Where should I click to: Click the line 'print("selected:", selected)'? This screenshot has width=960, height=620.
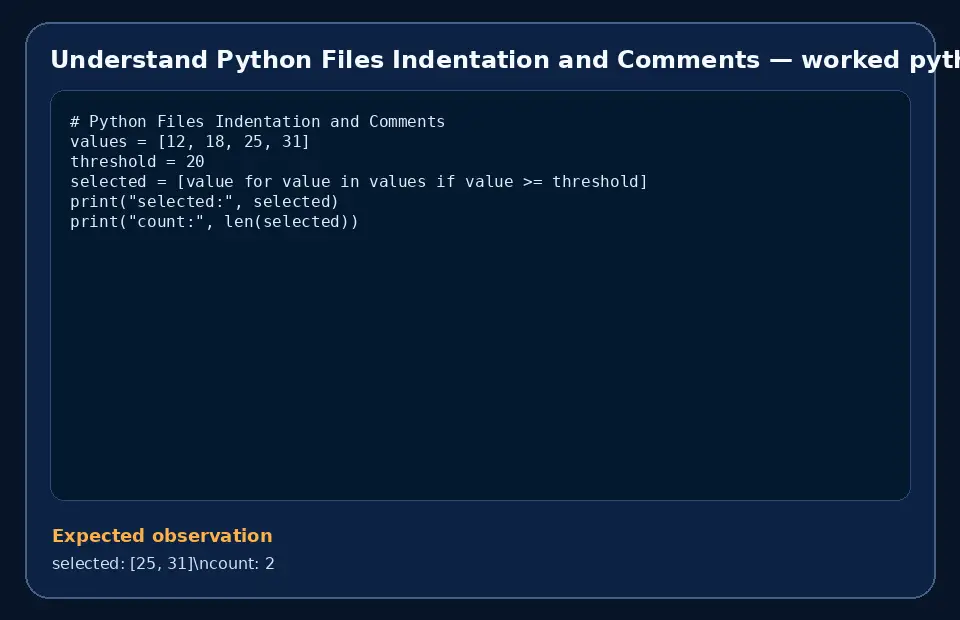point(204,202)
